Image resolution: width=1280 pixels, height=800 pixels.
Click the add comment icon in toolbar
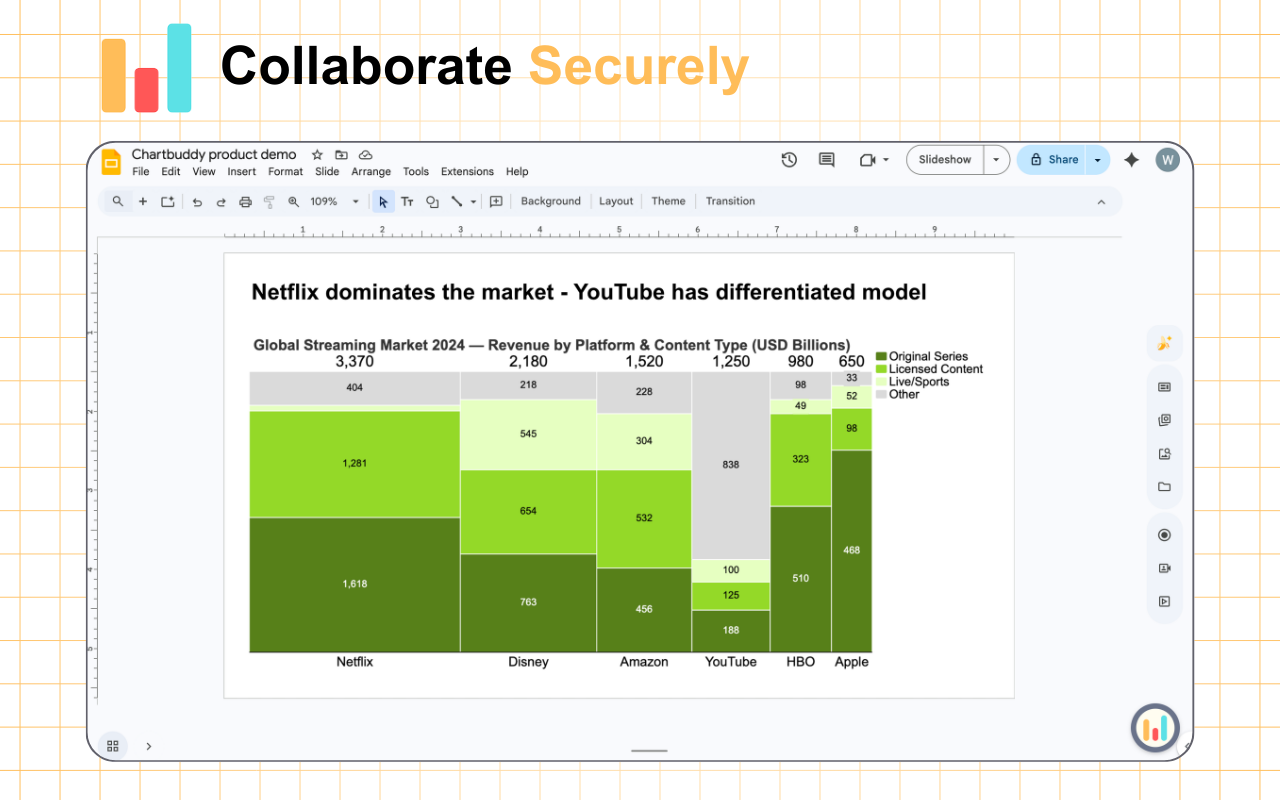point(496,201)
